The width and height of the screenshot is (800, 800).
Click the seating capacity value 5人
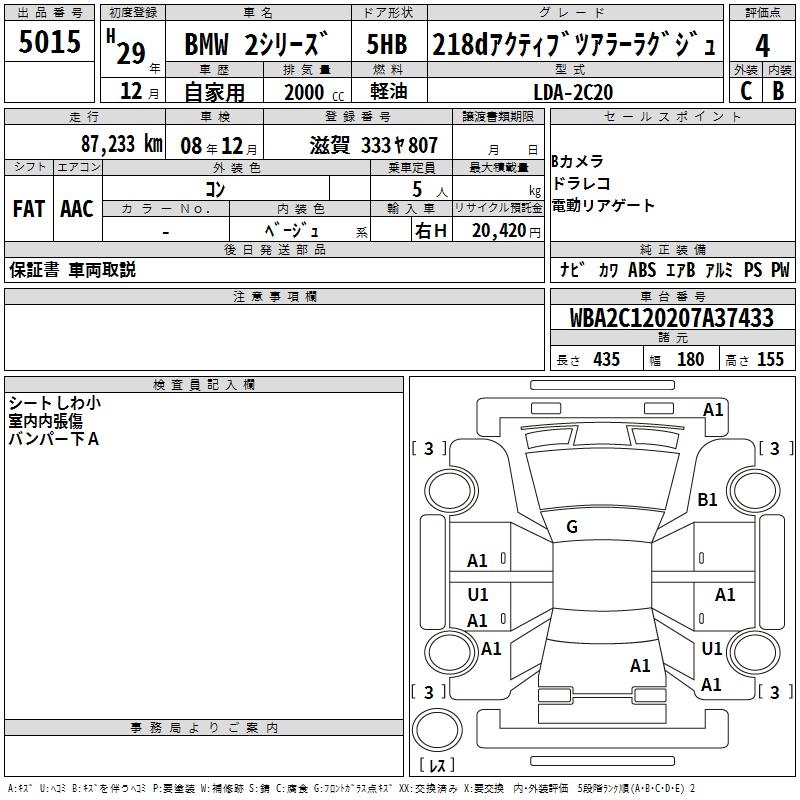429,190
